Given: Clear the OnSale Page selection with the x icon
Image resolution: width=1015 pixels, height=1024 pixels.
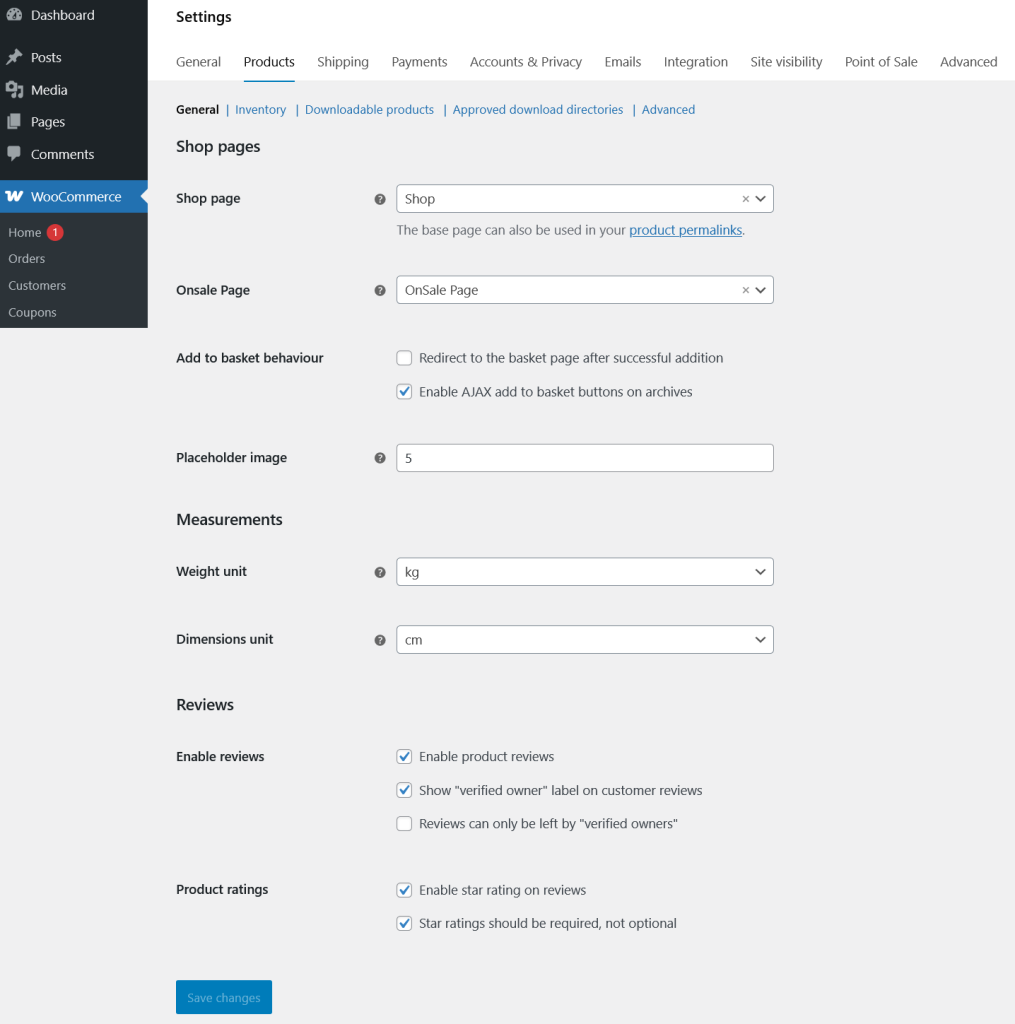Looking at the screenshot, I should pos(745,291).
